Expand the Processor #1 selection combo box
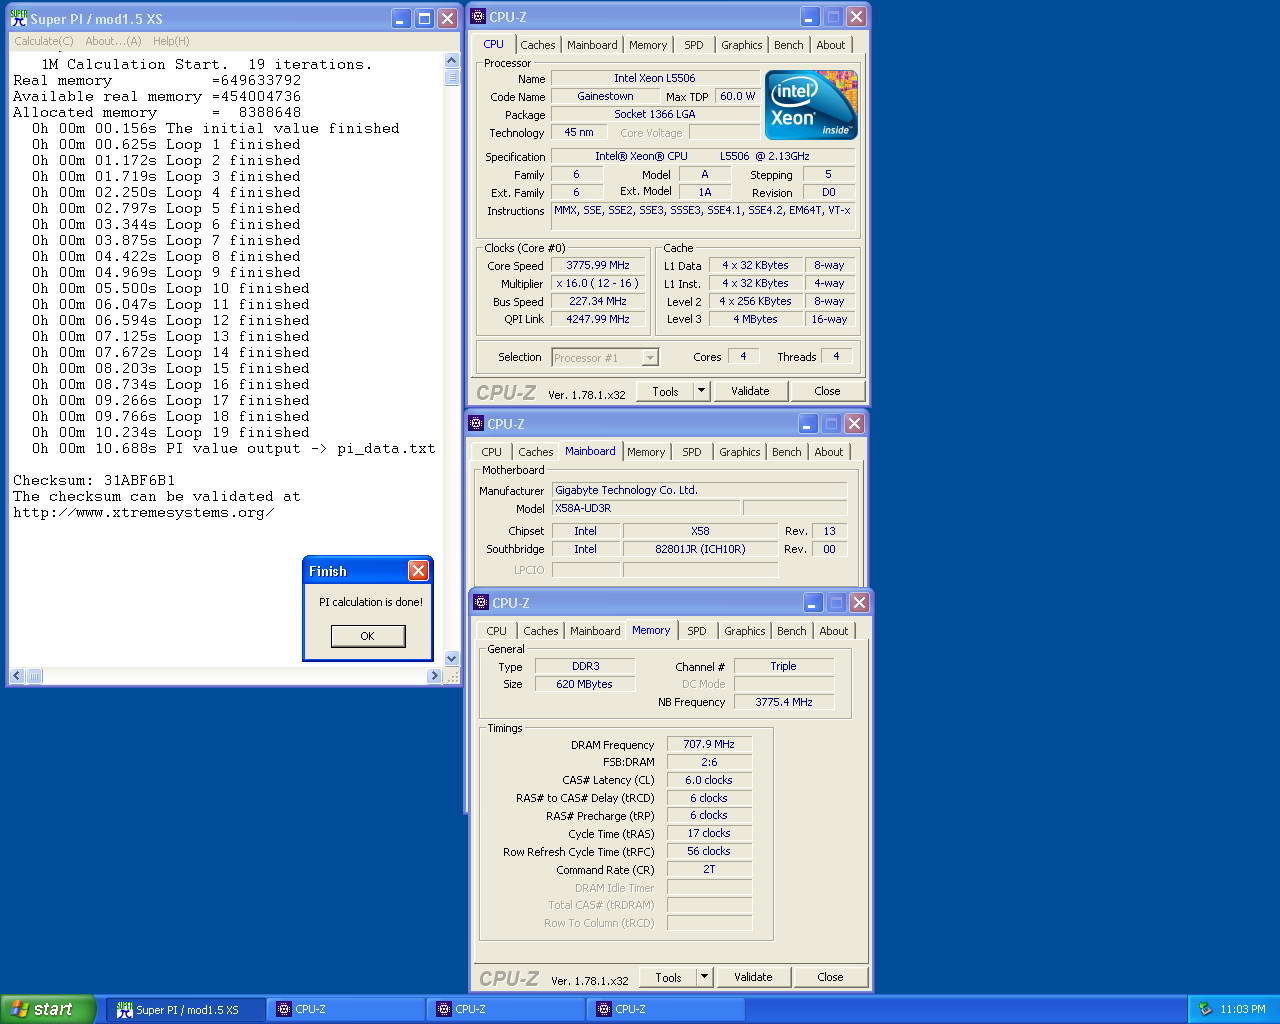This screenshot has height=1024, width=1280. point(650,357)
